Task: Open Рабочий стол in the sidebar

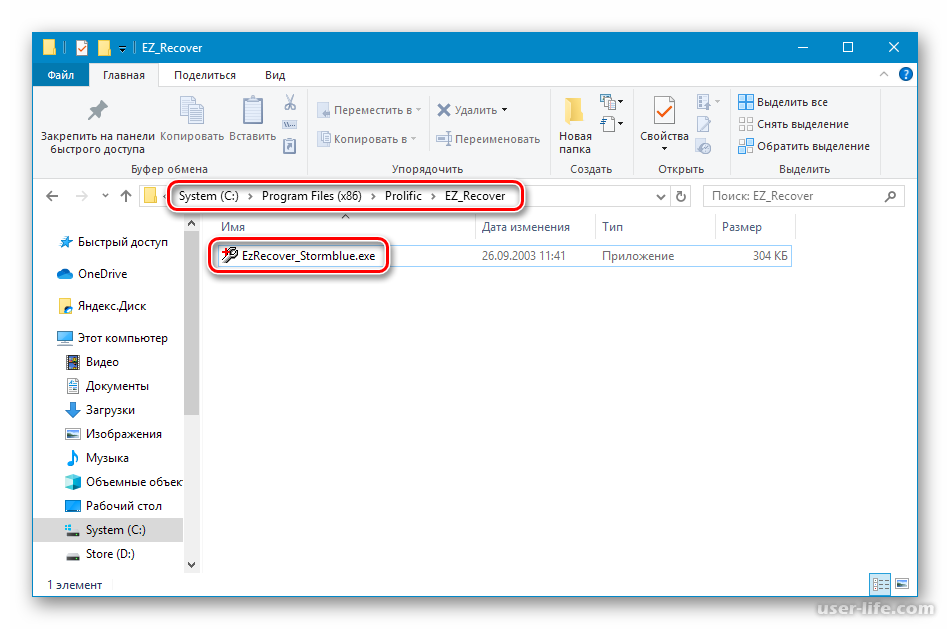Action: click(x=113, y=506)
